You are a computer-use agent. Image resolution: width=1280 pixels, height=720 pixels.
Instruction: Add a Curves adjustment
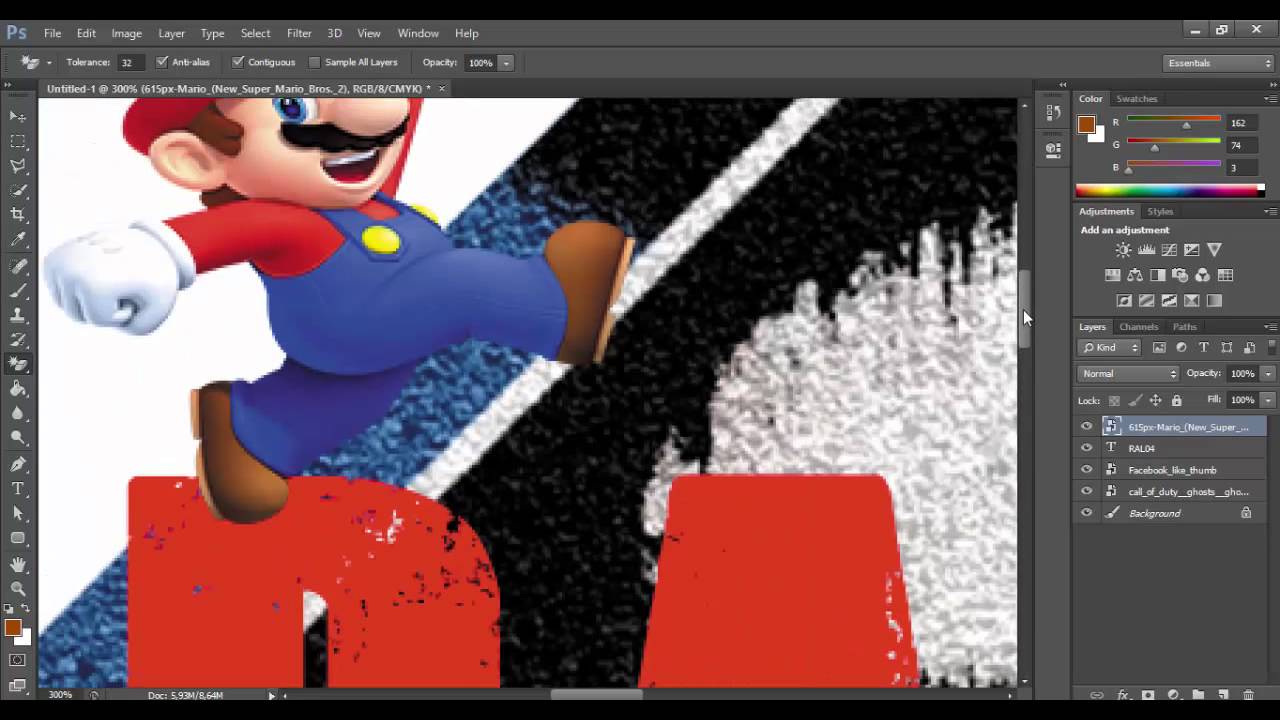tap(1169, 250)
